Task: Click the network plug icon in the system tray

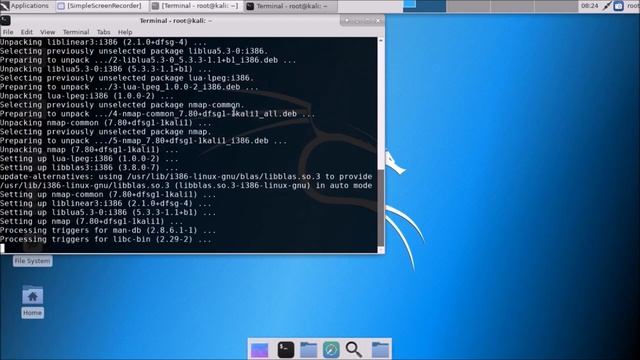Action: [607, 6]
